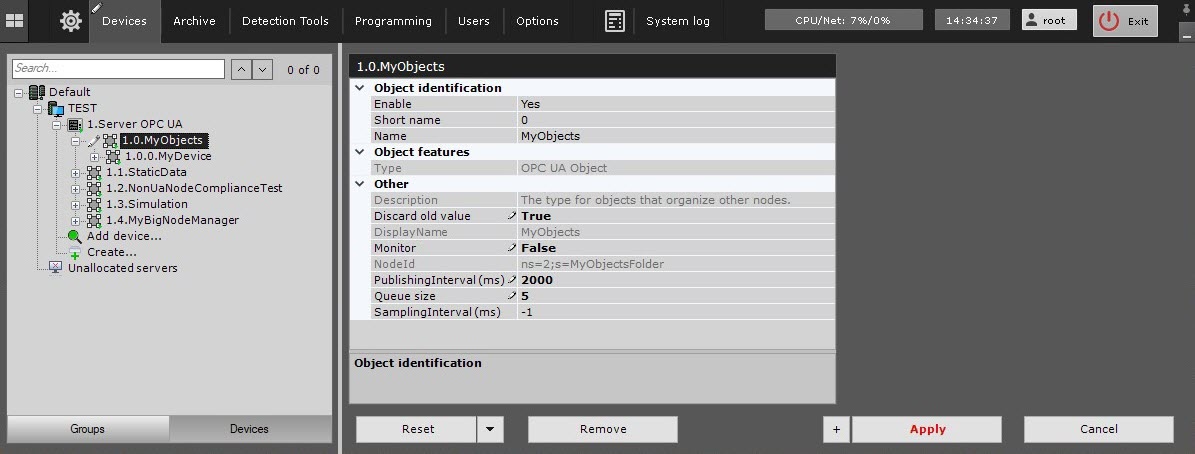
Task: Click the settings gear icon
Action: [71, 21]
